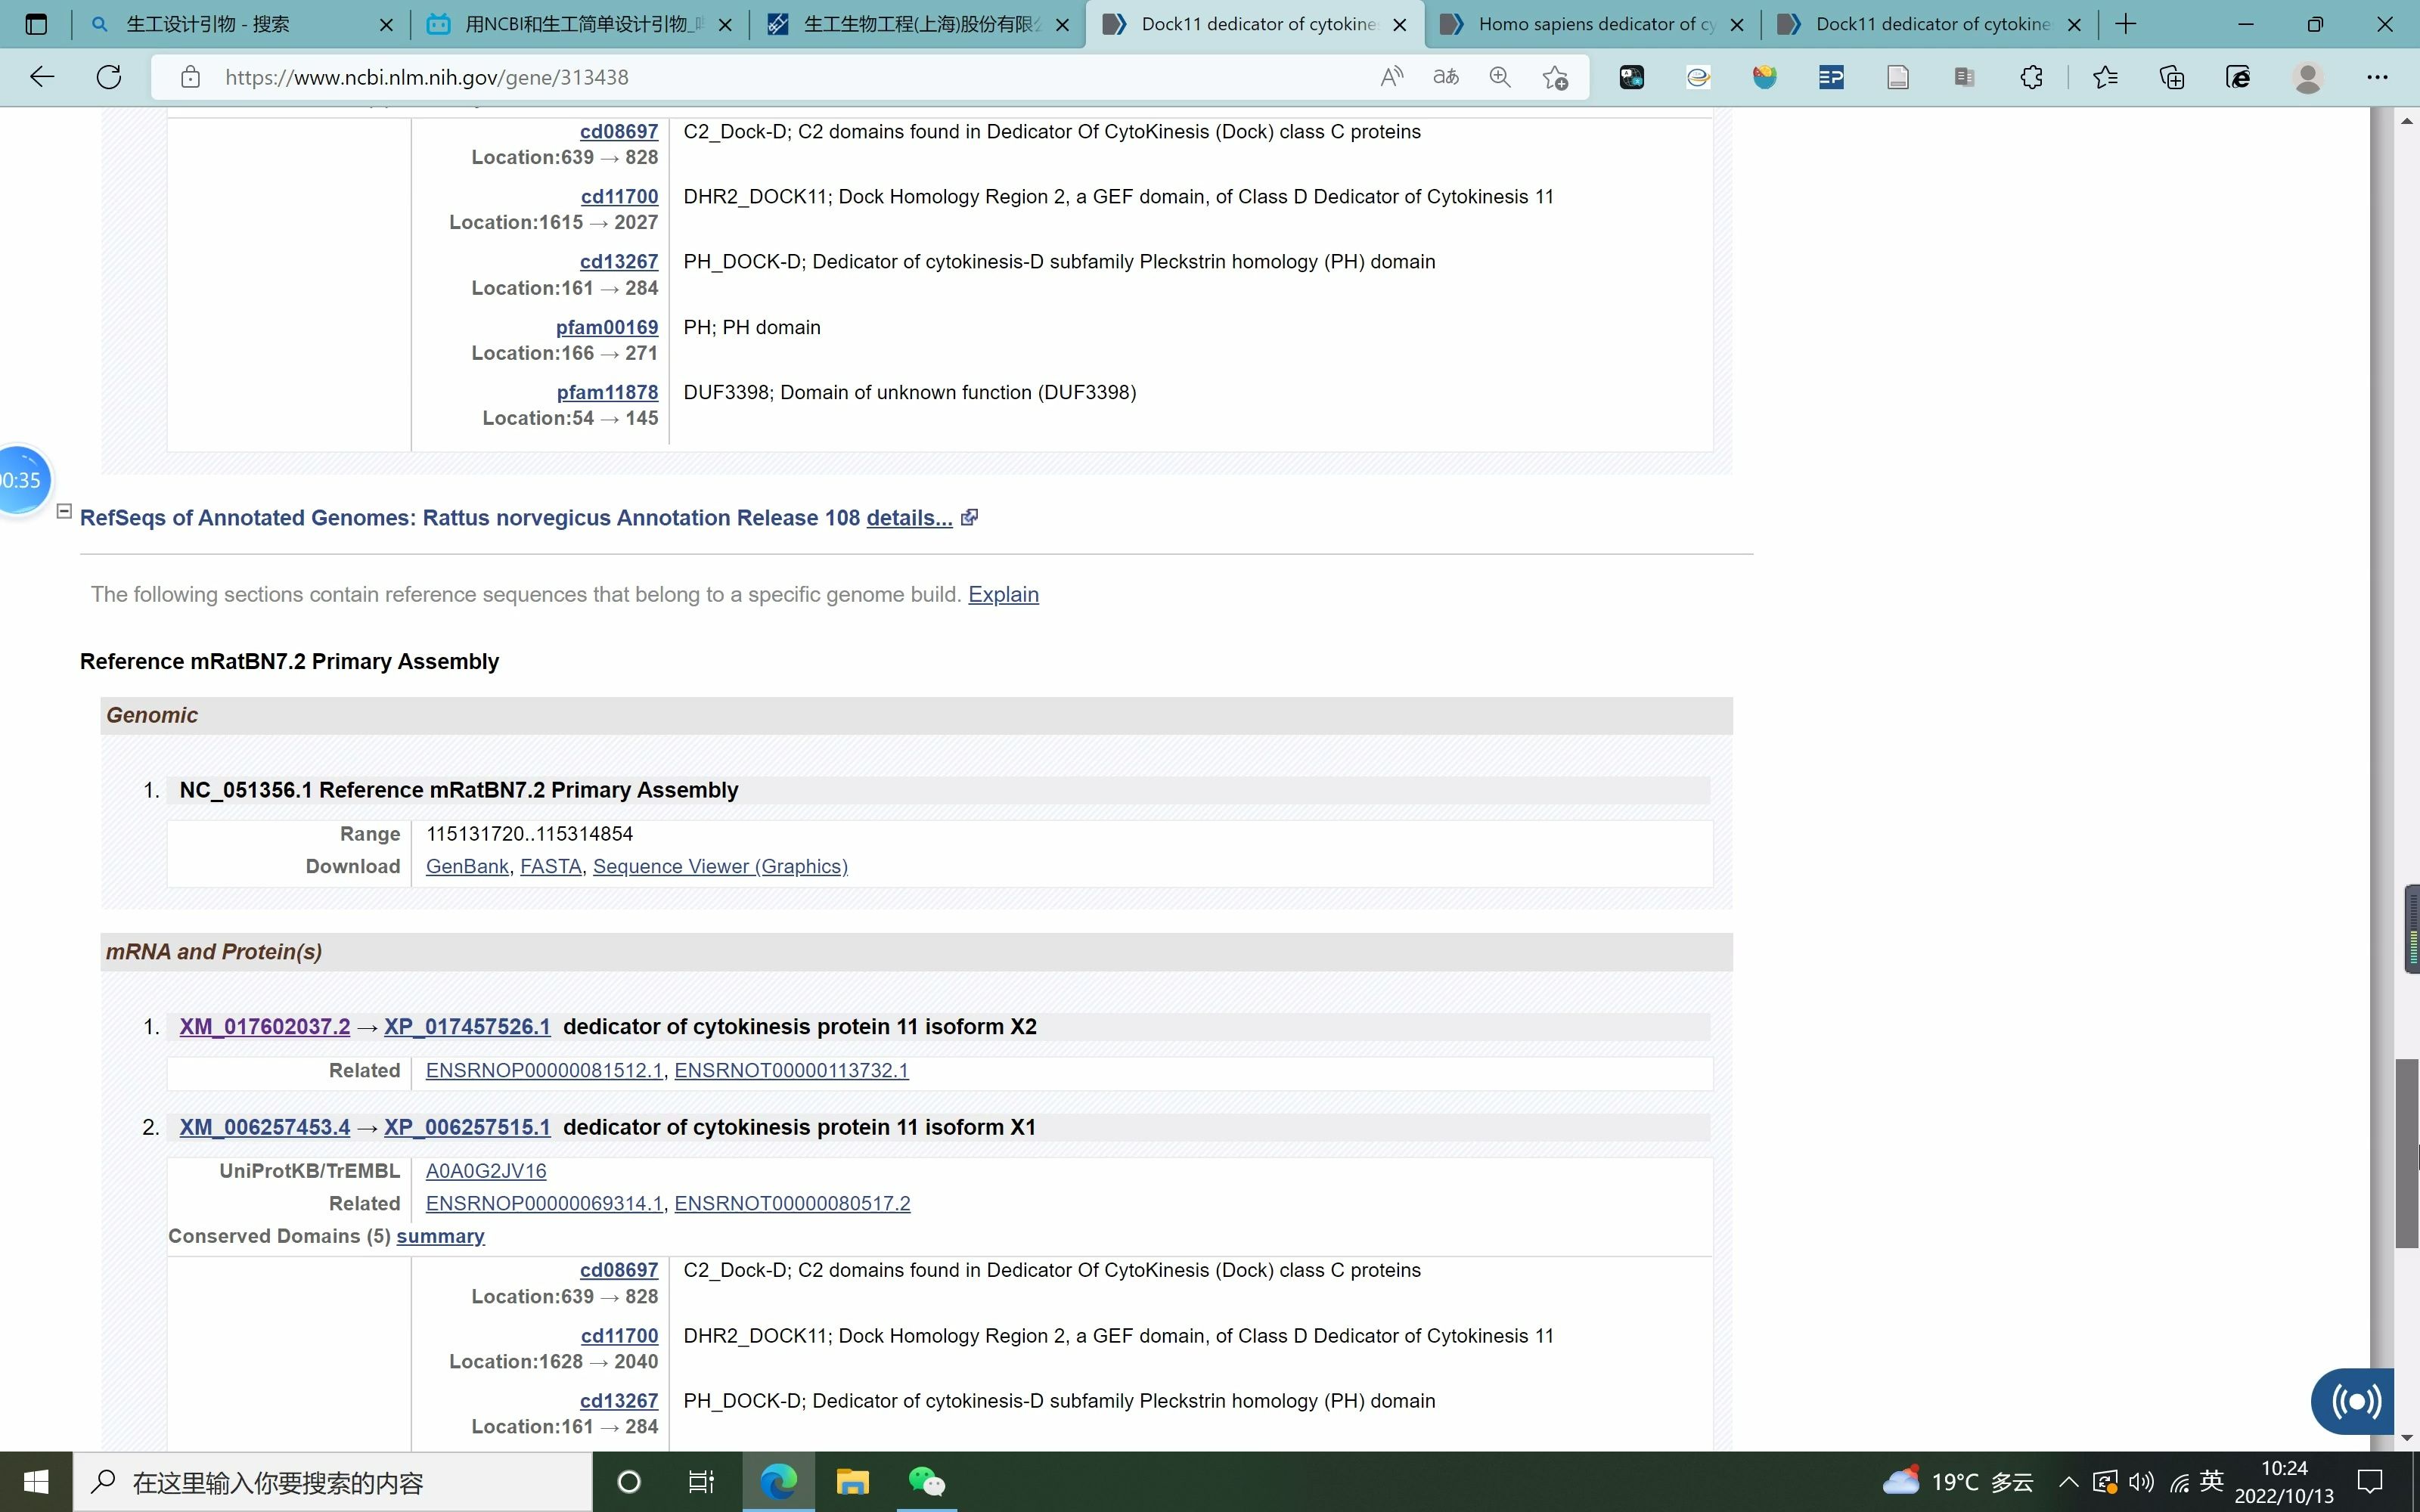Toggle the 英 input method indicator
2420x1512 pixels.
[x=2212, y=1481]
